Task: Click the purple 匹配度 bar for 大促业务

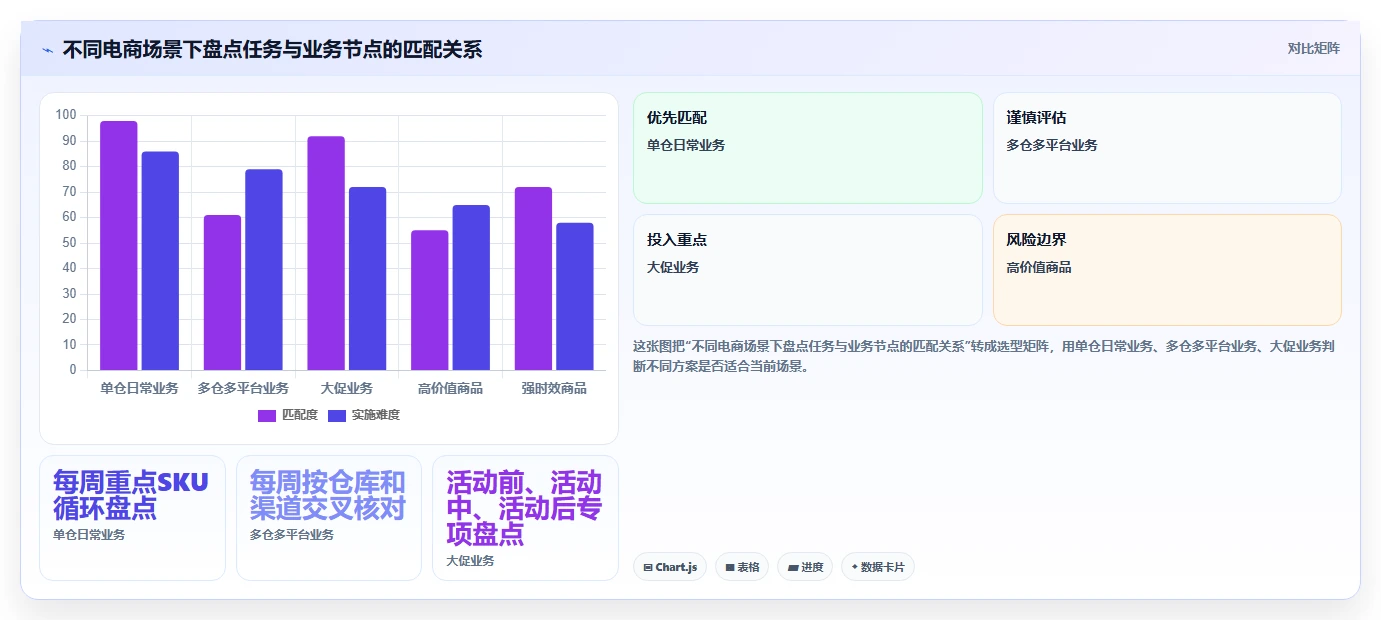Action: pos(326,253)
